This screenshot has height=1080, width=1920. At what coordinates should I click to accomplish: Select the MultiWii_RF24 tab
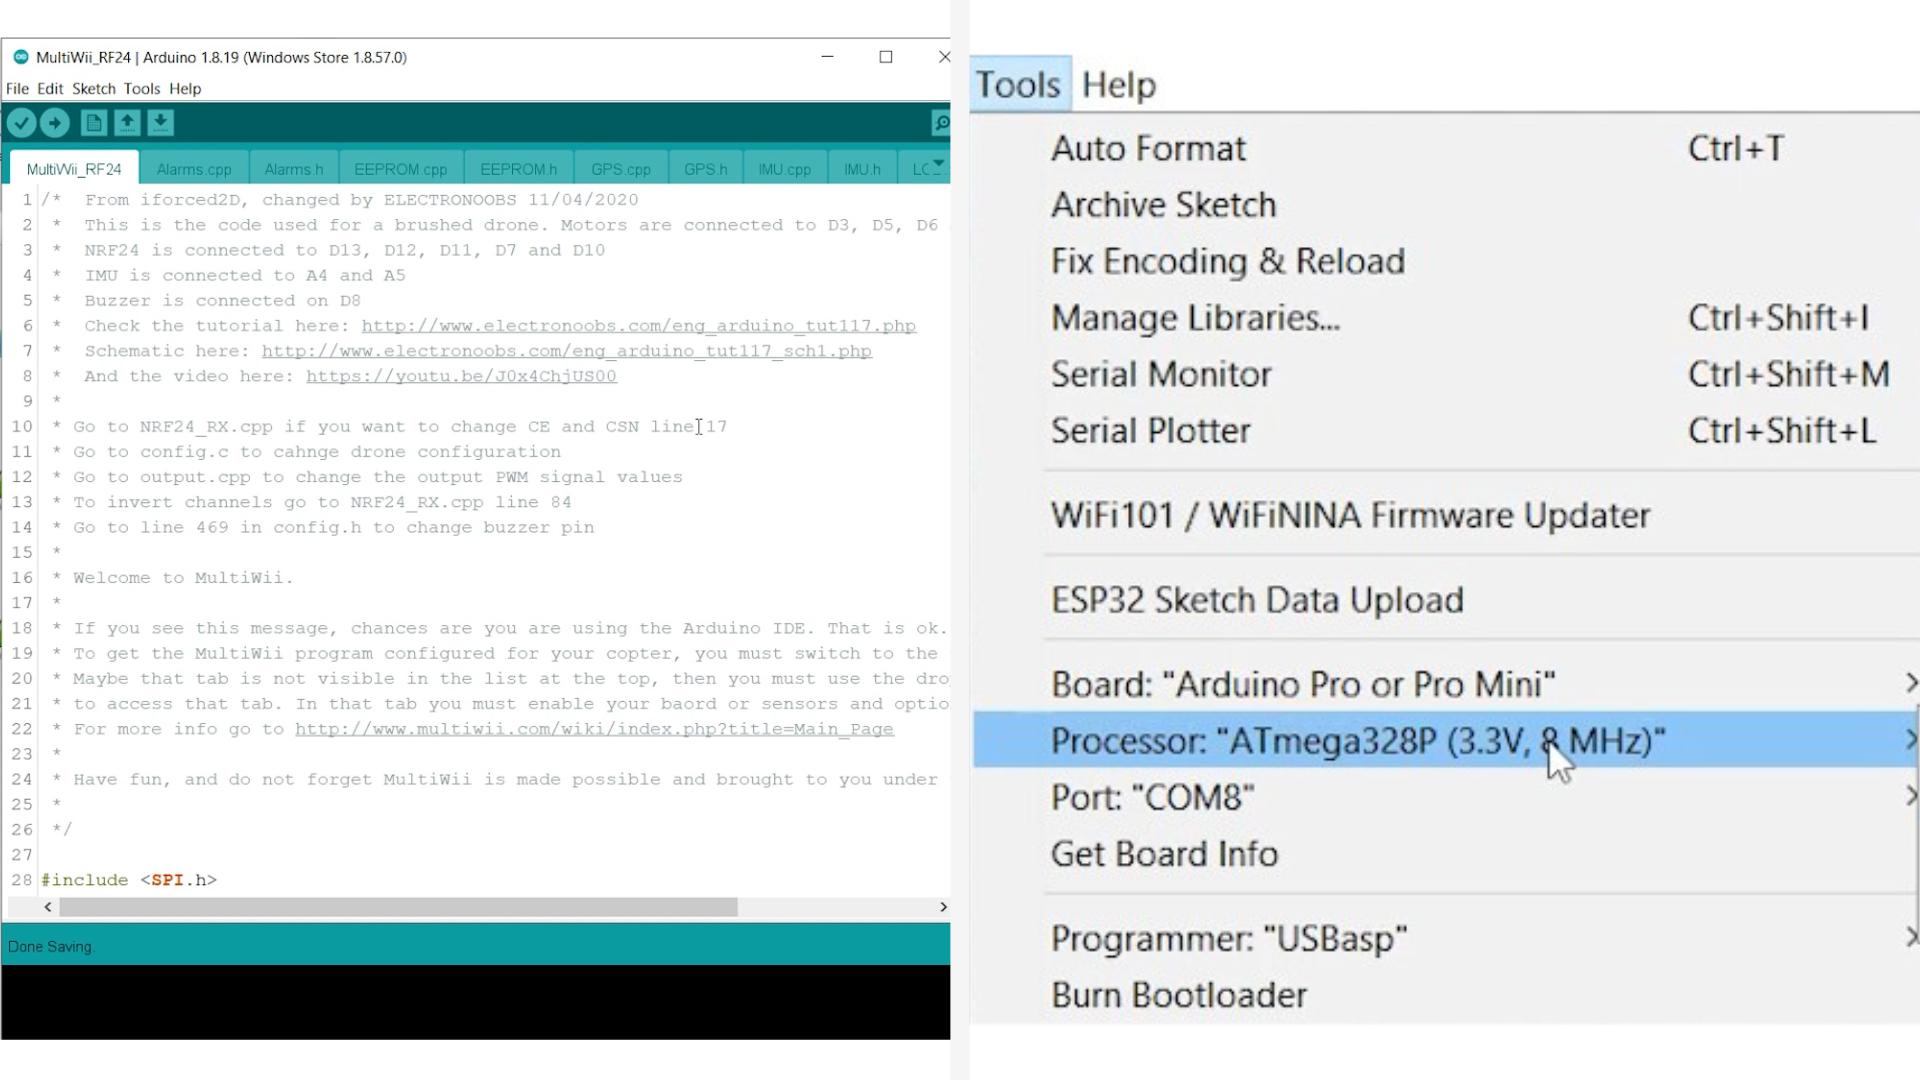coord(73,167)
